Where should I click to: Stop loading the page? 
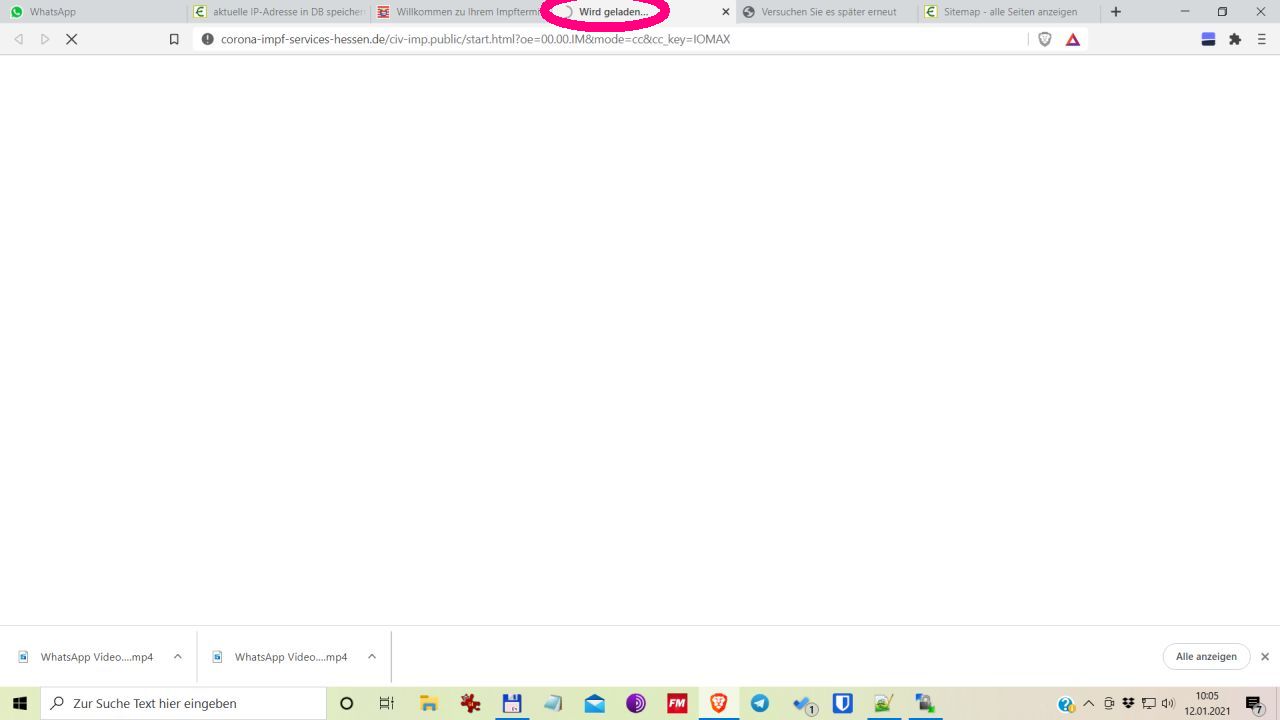(72, 39)
